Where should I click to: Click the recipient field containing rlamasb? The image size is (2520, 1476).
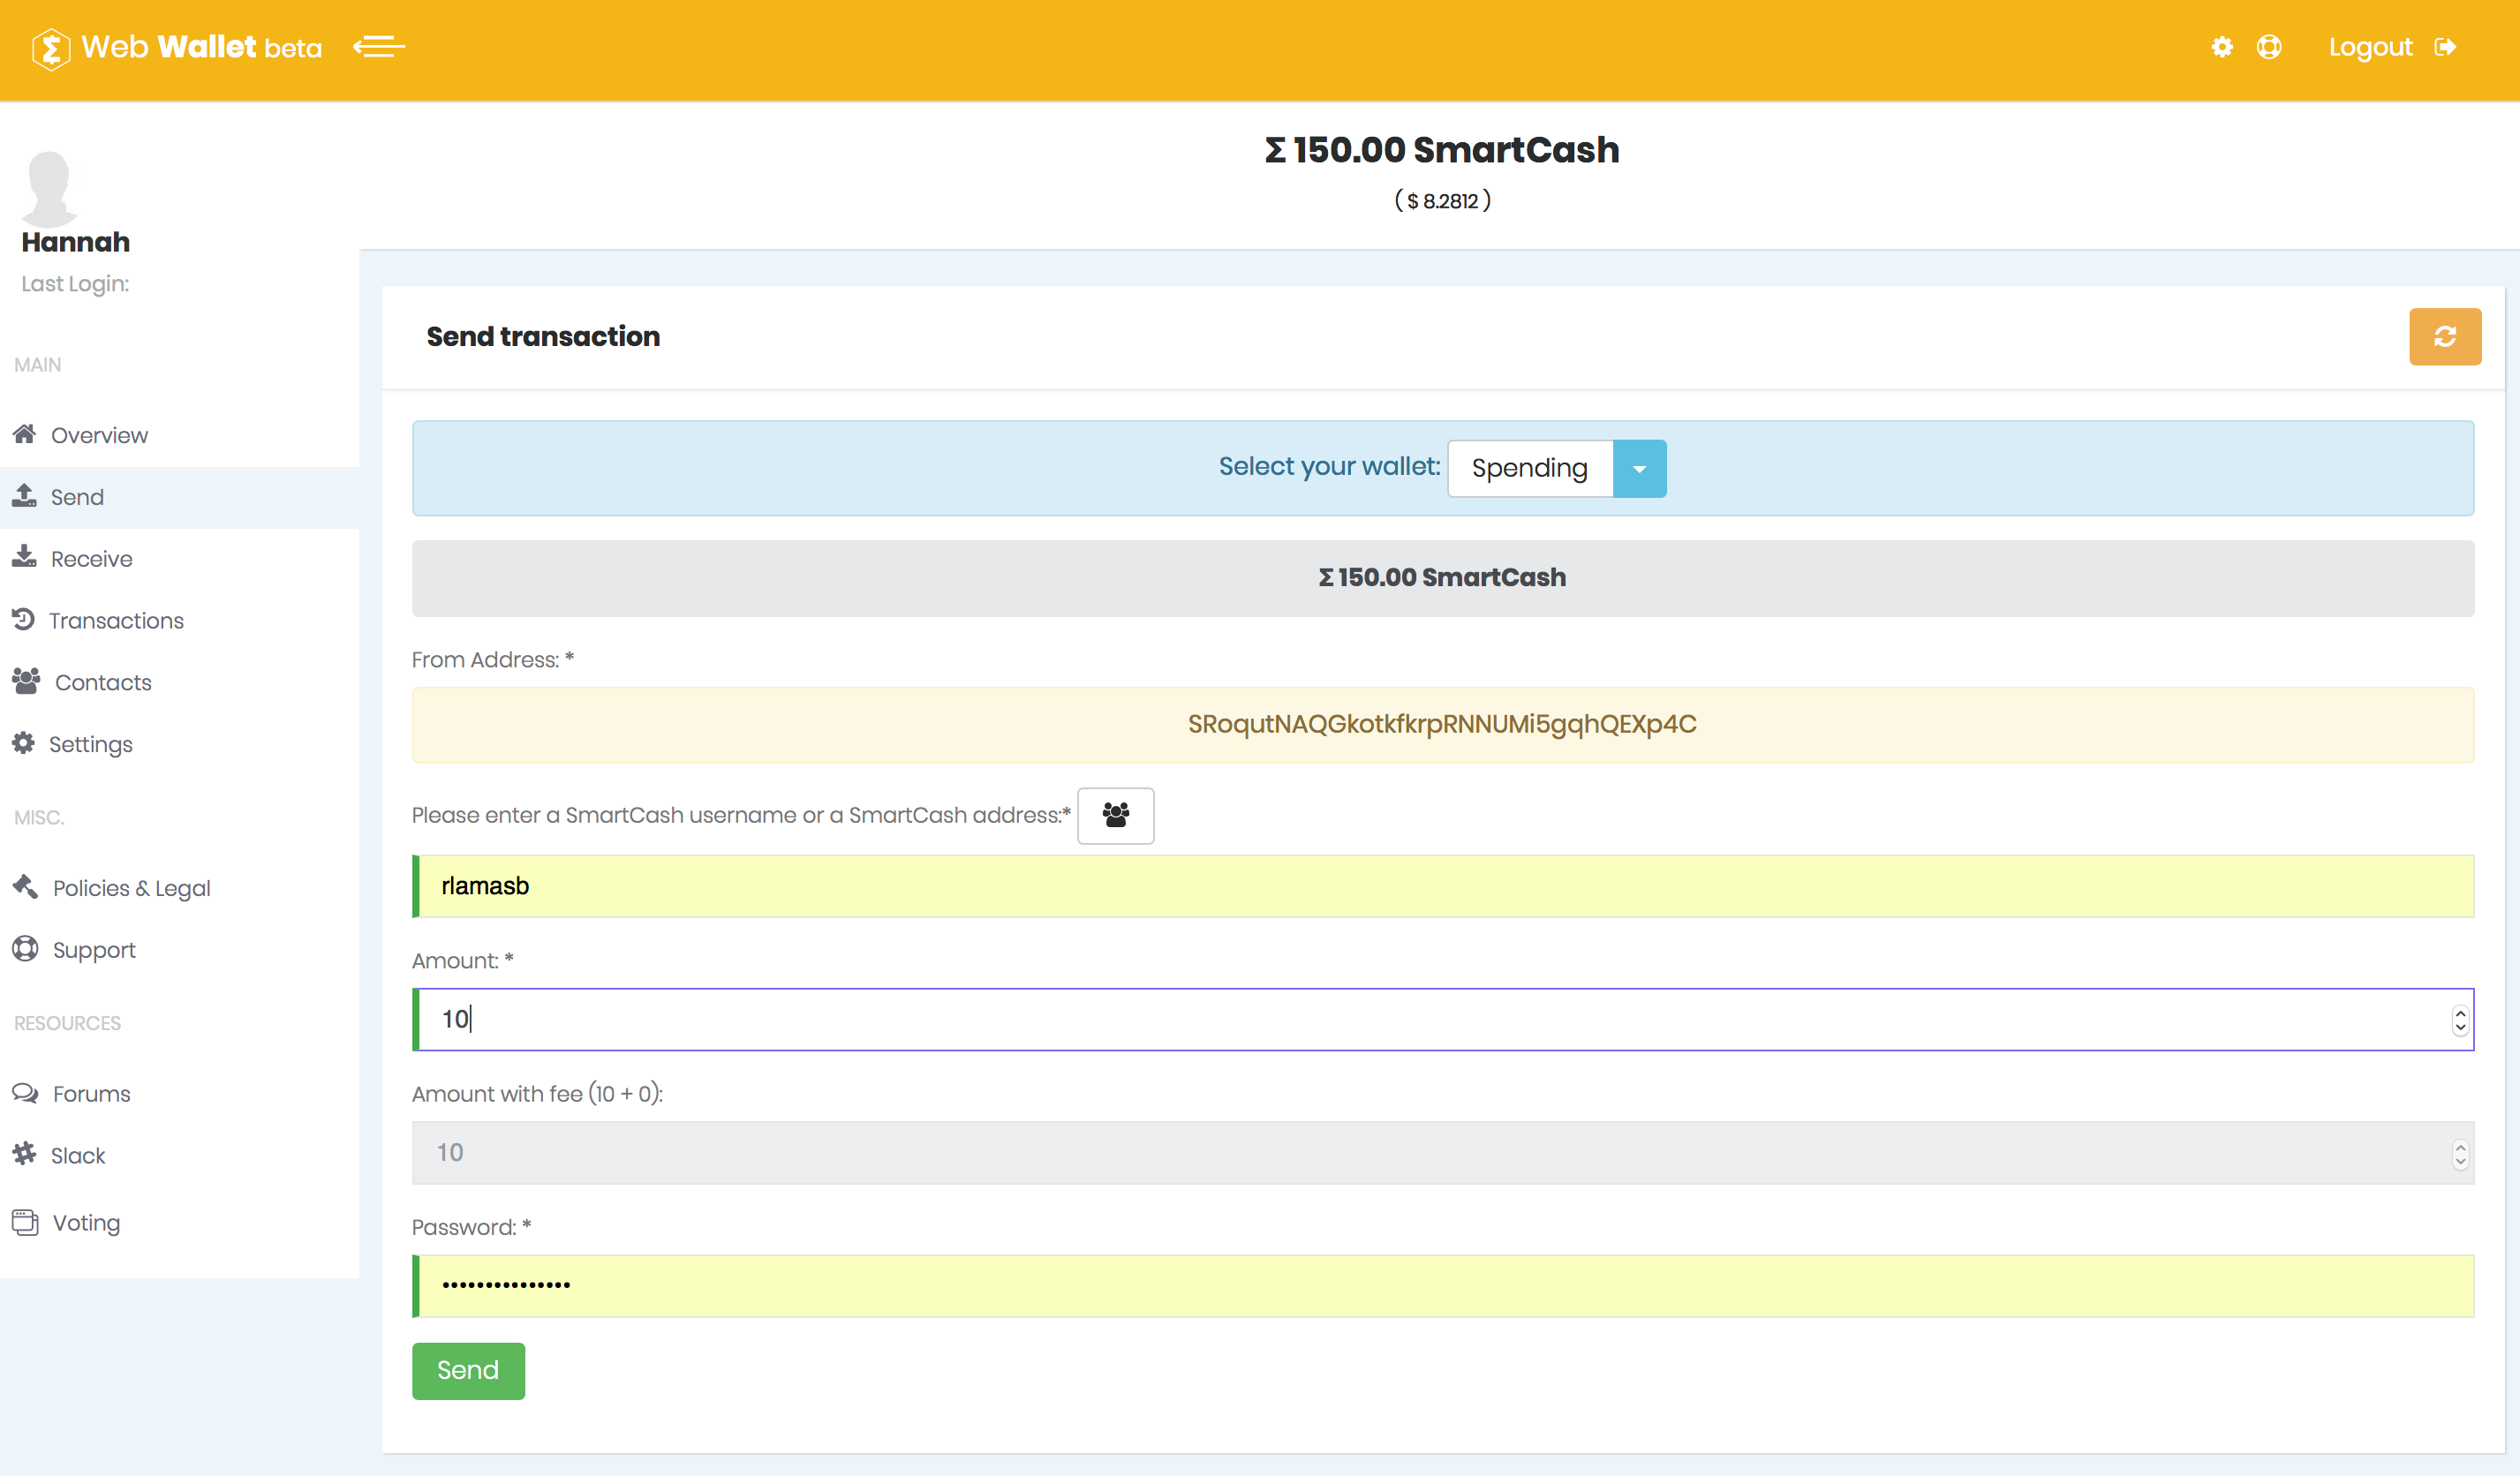(x=1442, y=886)
